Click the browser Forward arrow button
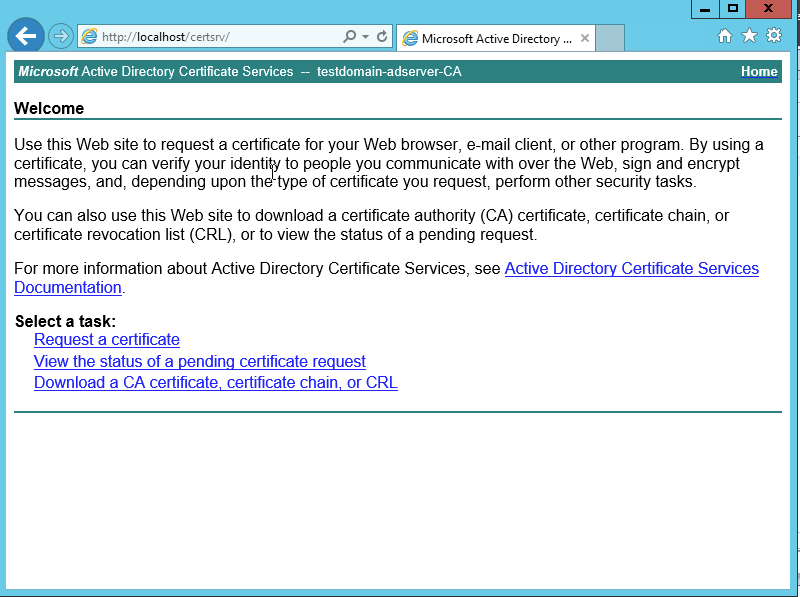The height and width of the screenshot is (597, 800). [x=61, y=36]
